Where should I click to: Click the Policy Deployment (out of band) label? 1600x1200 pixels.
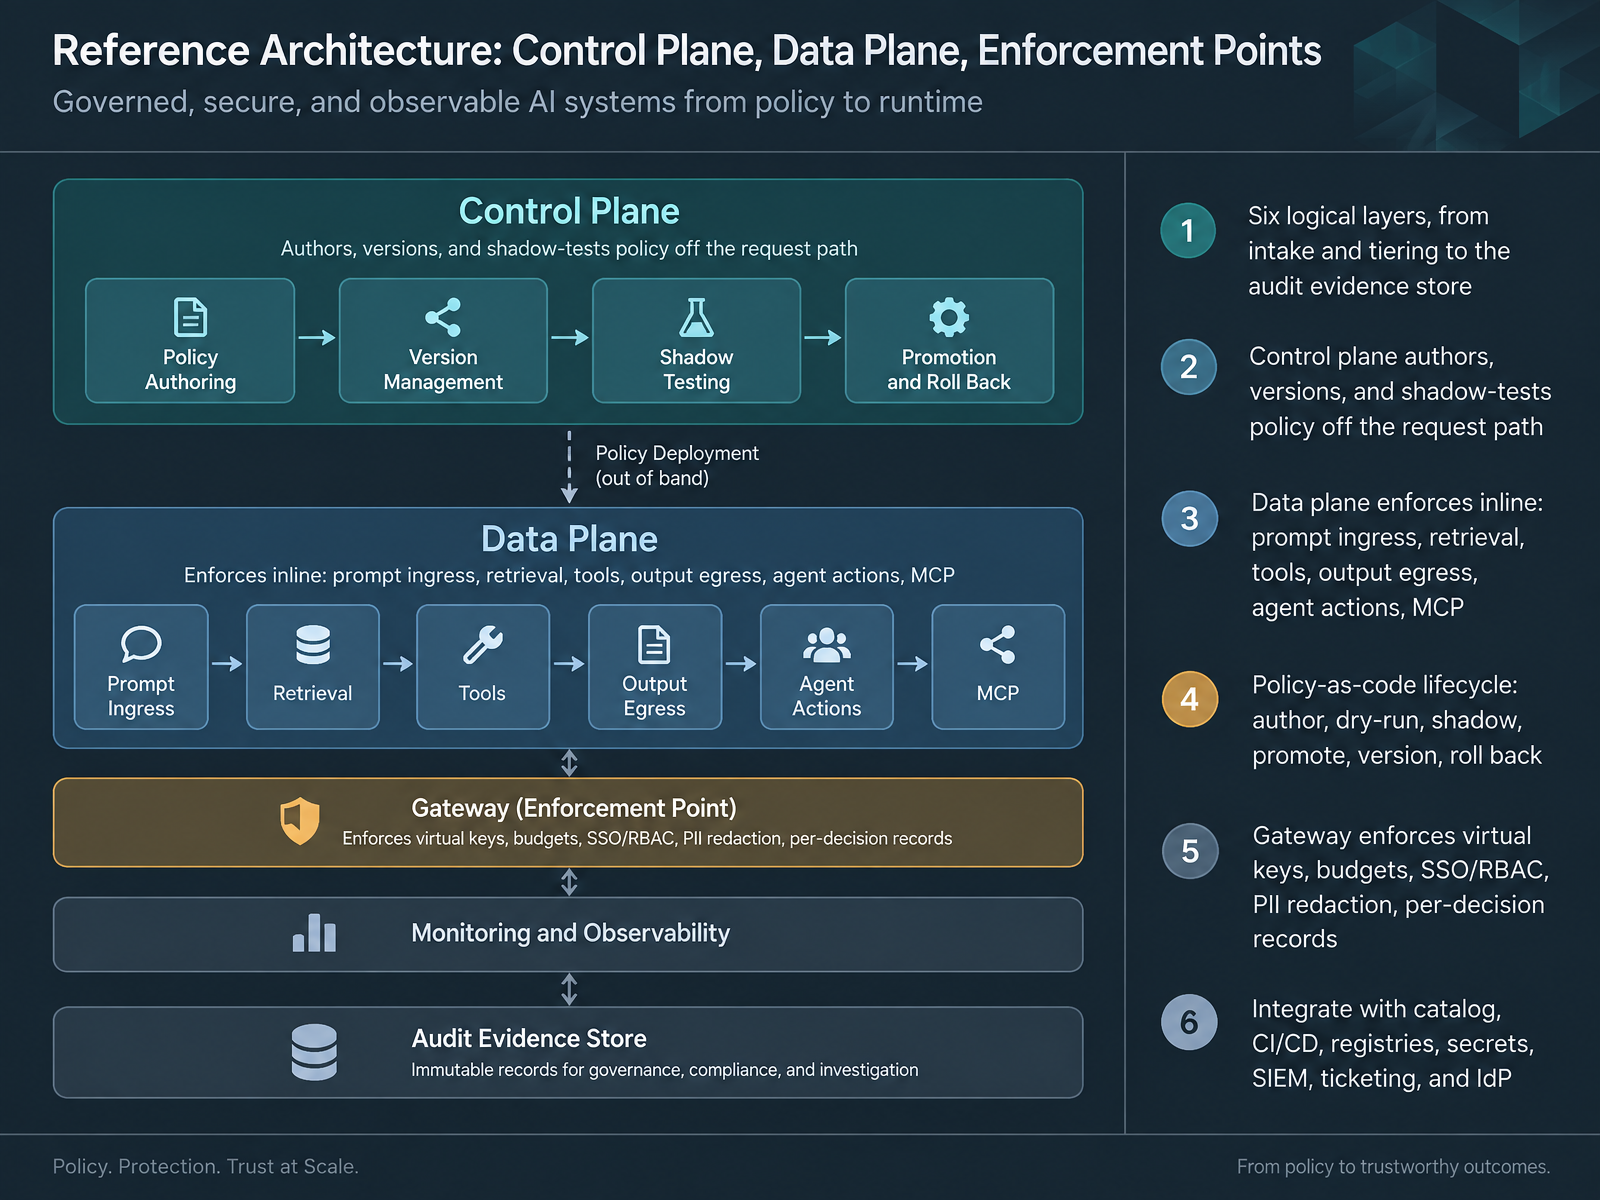click(x=677, y=465)
